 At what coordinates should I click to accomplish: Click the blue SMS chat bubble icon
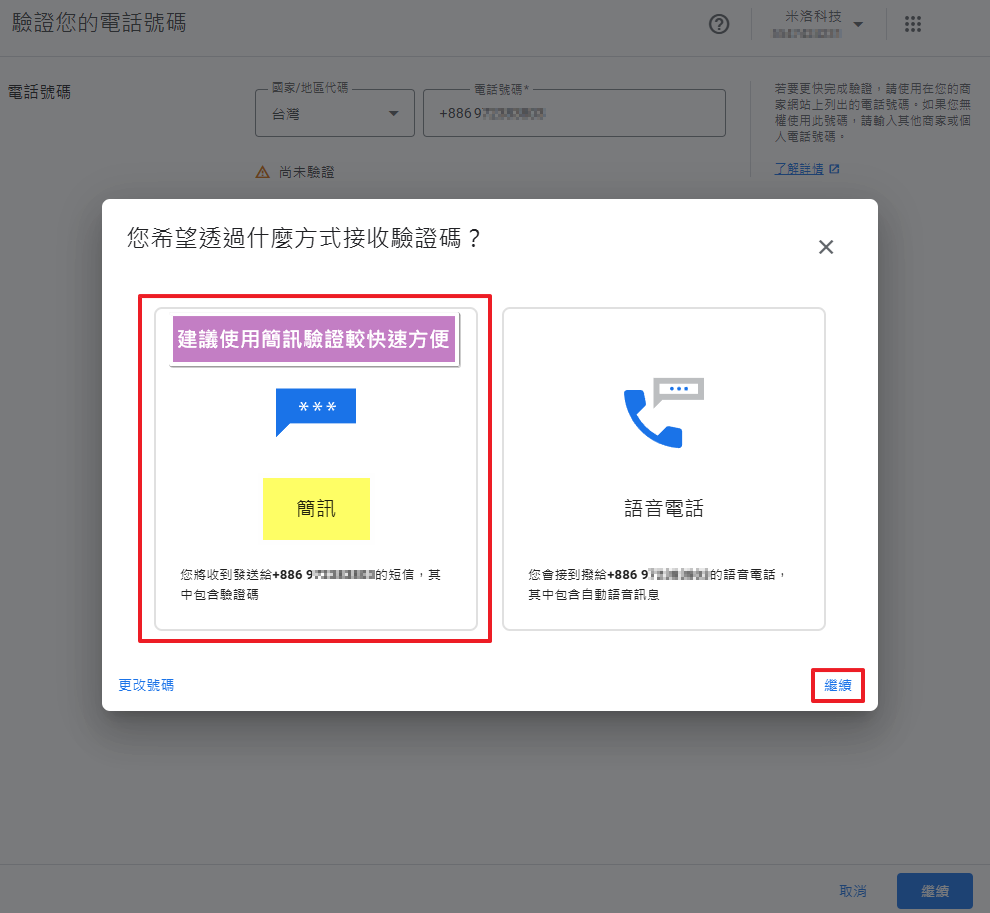pyautogui.click(x=315, y=411)
